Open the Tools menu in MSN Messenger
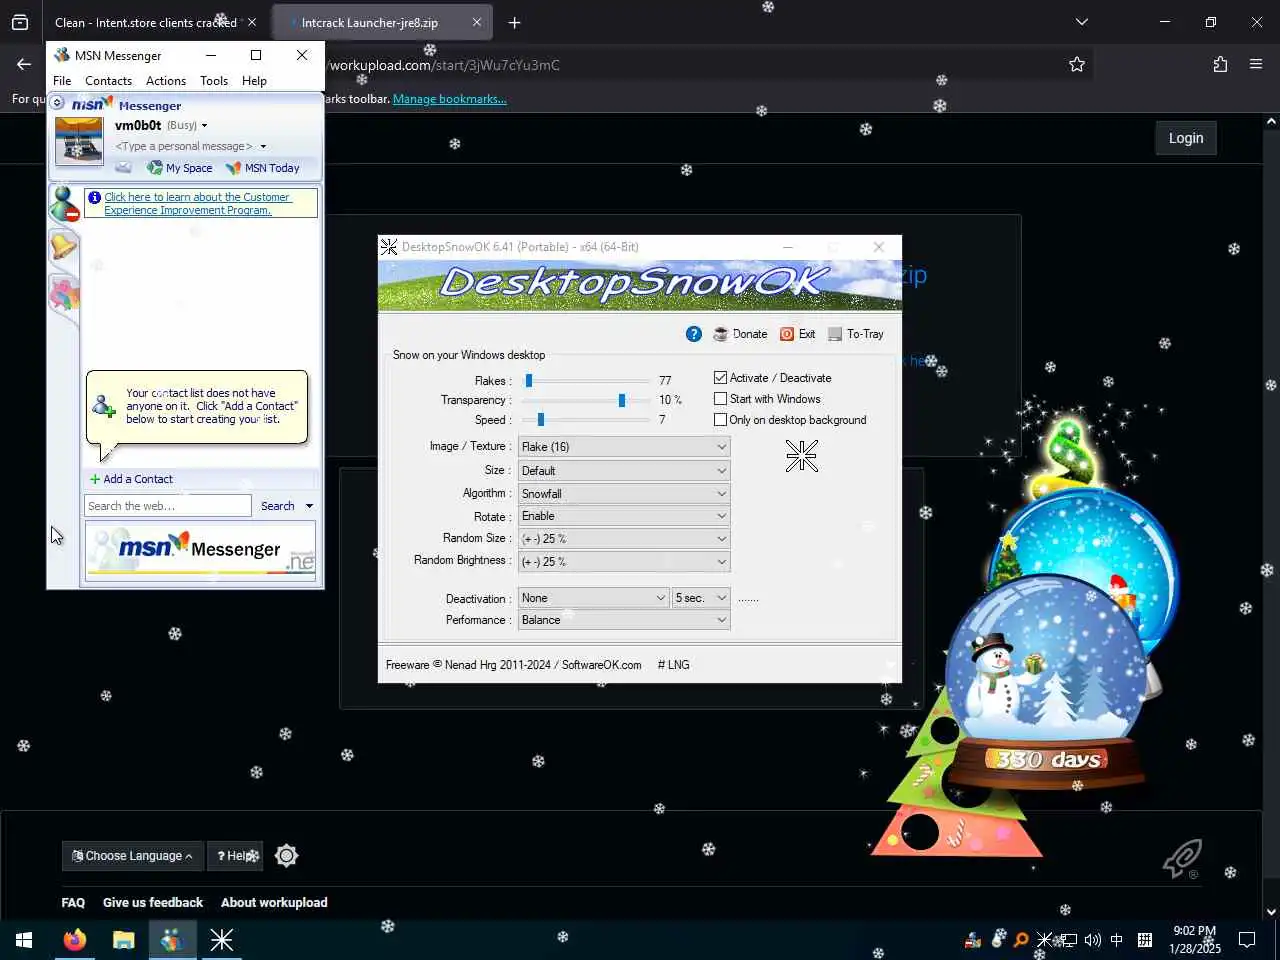1280x960 pixels. pos(214,81)
